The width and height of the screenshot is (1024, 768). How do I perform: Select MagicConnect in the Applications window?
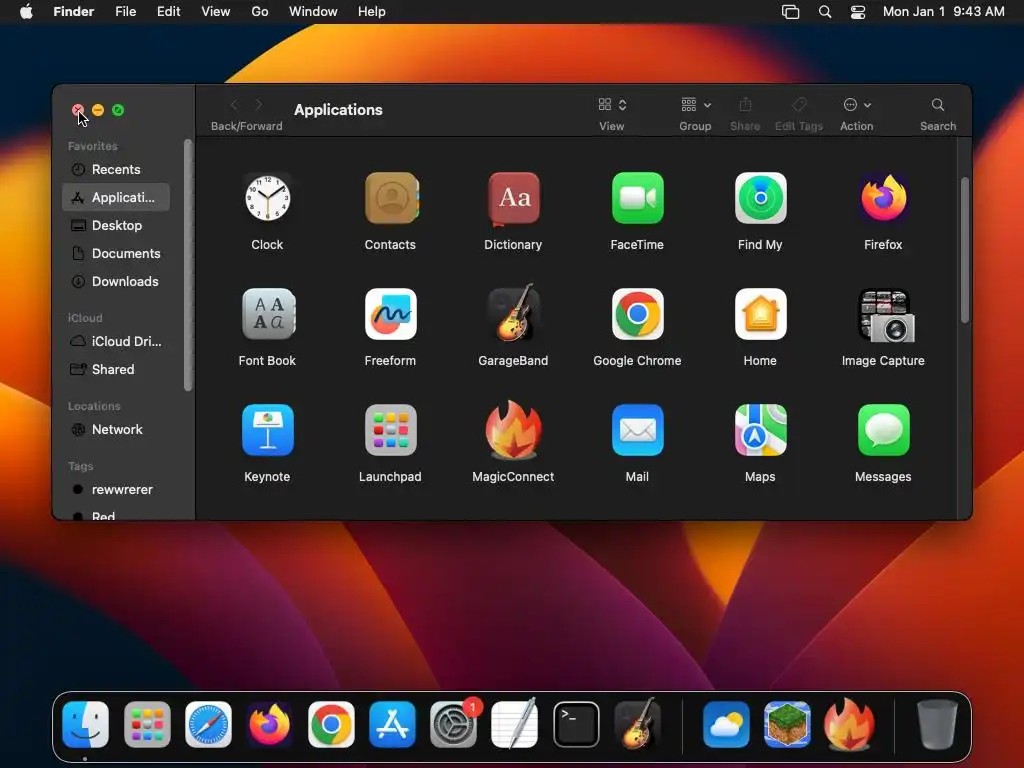[513, 430]
